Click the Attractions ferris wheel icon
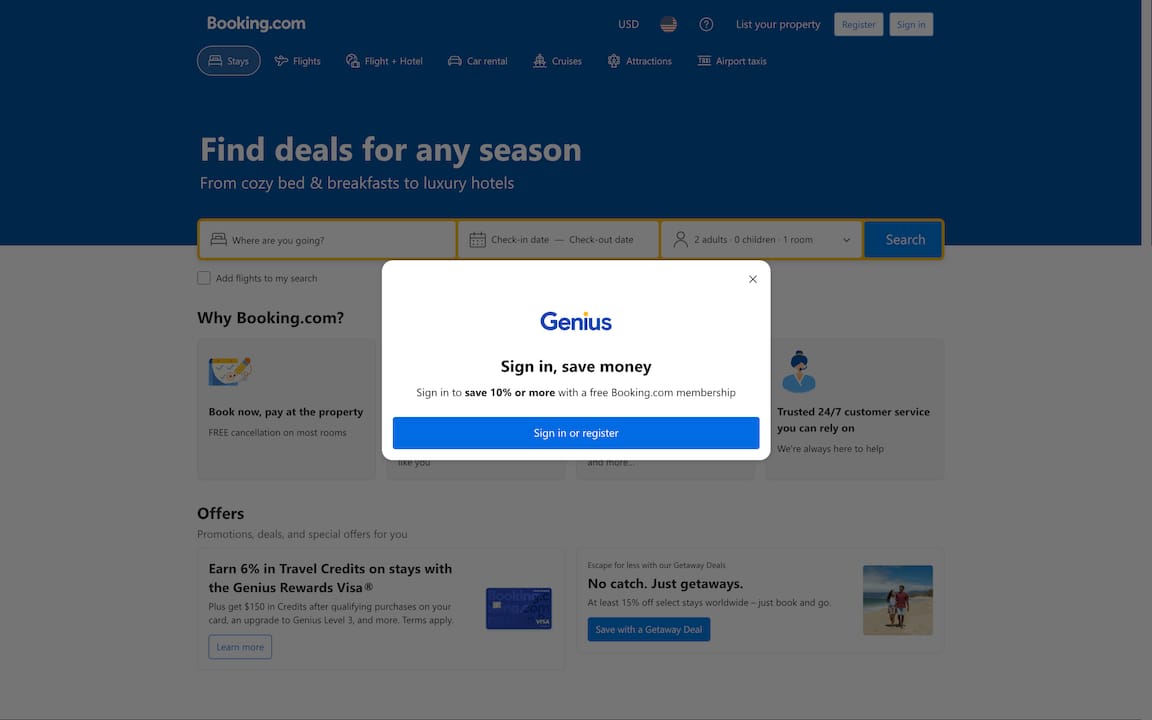Image resolution: width=1152 pixels, height=720 pixels. pos(613,61)
